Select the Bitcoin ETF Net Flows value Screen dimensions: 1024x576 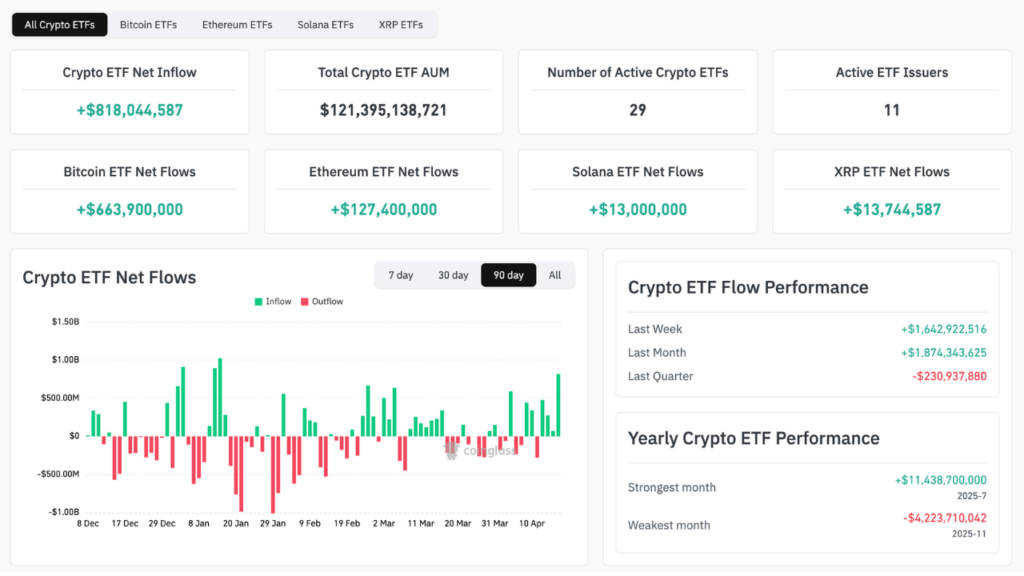tap(129, 210)
